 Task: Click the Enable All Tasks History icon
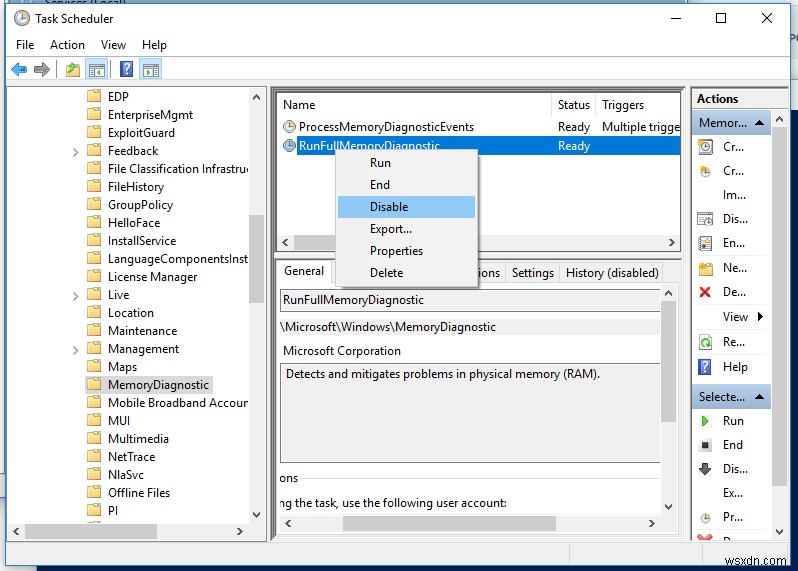(705, 243)
